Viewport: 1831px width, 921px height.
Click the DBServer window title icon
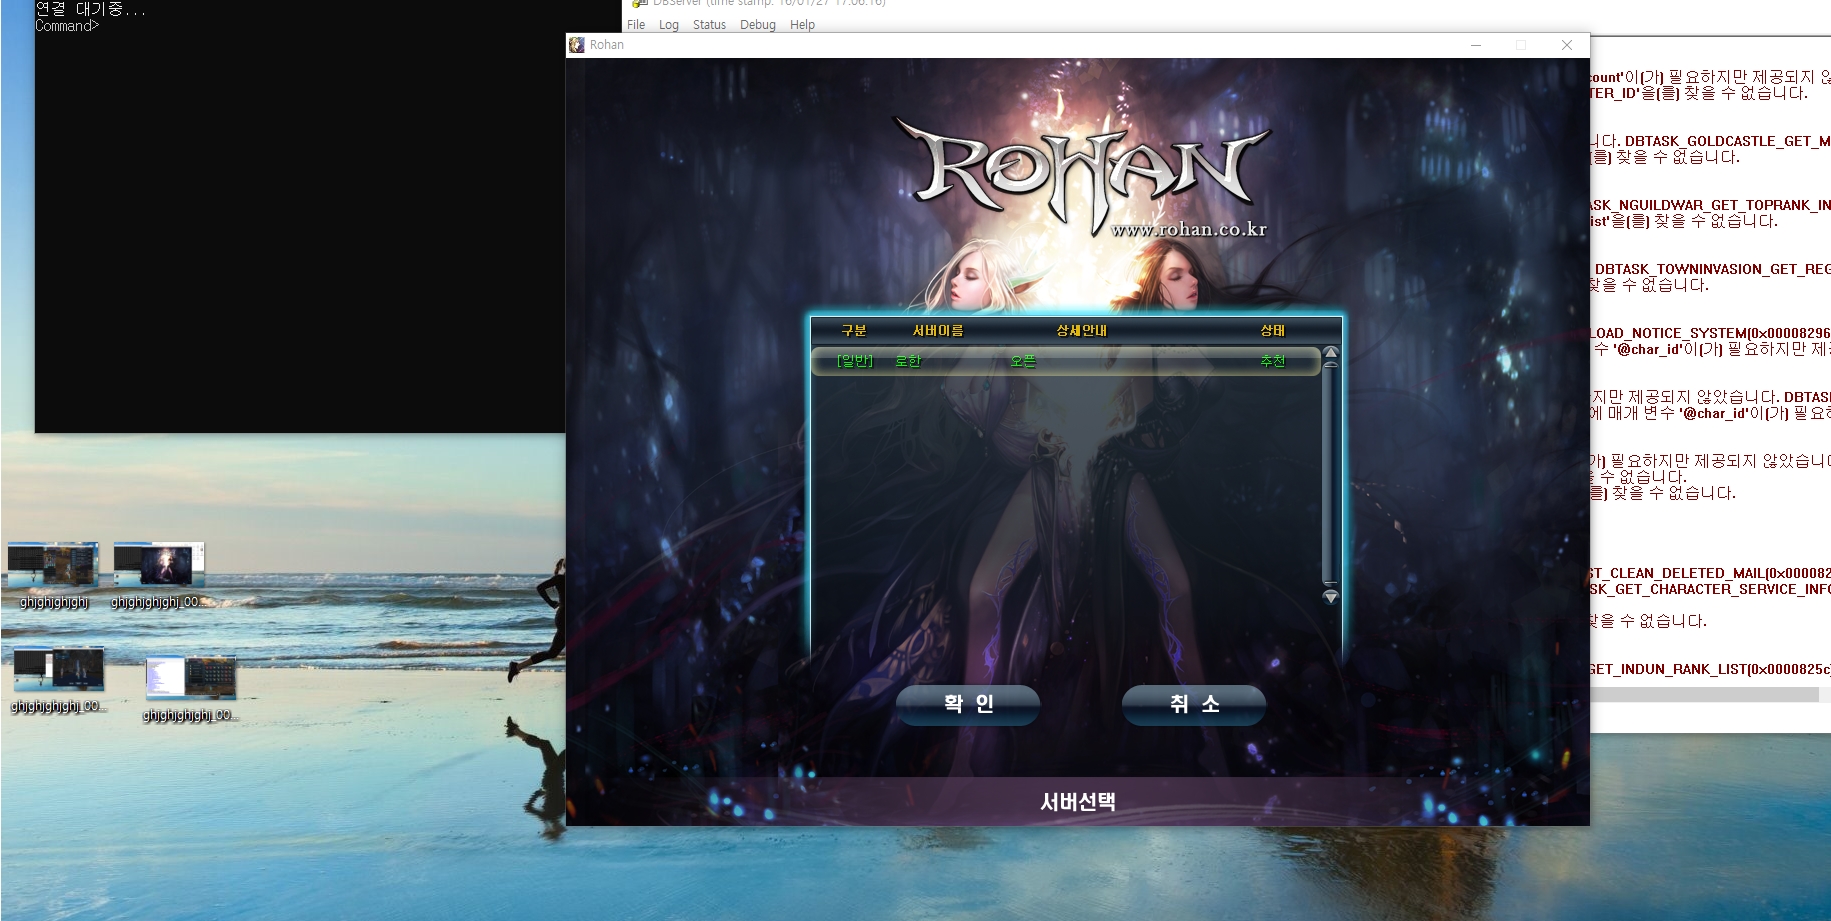pyautogui.click(x=639, y=3)
